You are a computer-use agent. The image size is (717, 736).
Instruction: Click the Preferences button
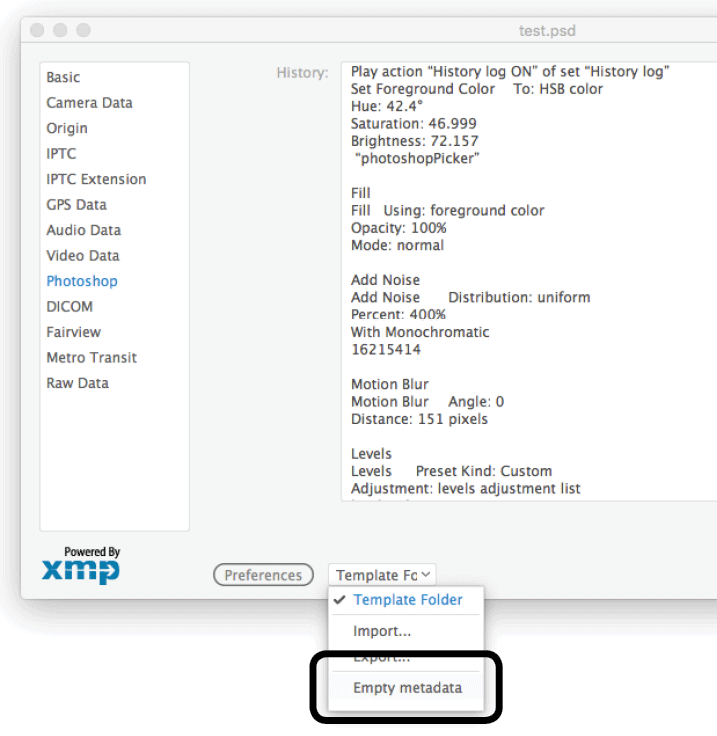(x=263, y=575)
